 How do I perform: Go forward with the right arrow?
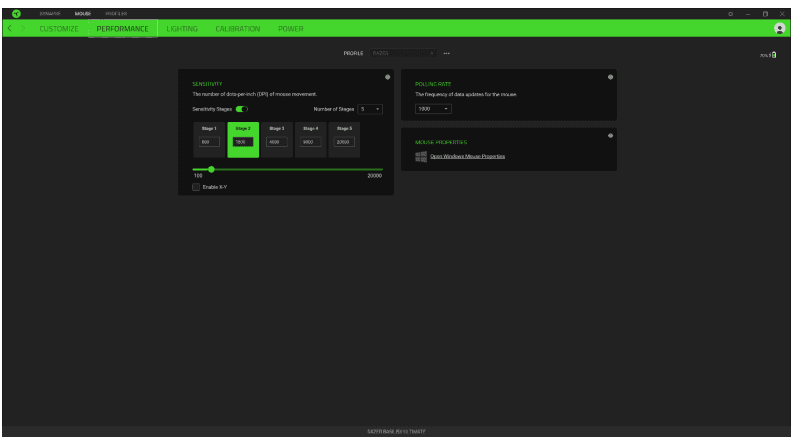(23, 28)
